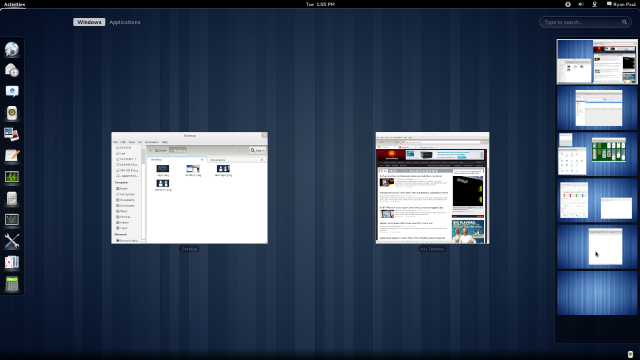The width and height of the screenshot is (640, 360).
Task: Open the Shotwell photo manager dash icon
Action: [x=12, y=134]
